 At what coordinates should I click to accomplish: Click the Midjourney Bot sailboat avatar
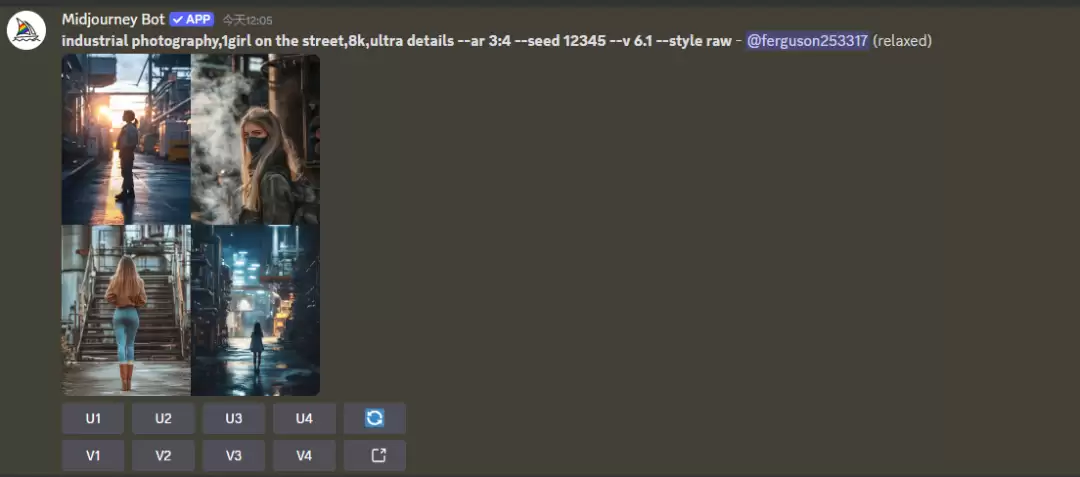pyautogui.click(x=26, y=31)
